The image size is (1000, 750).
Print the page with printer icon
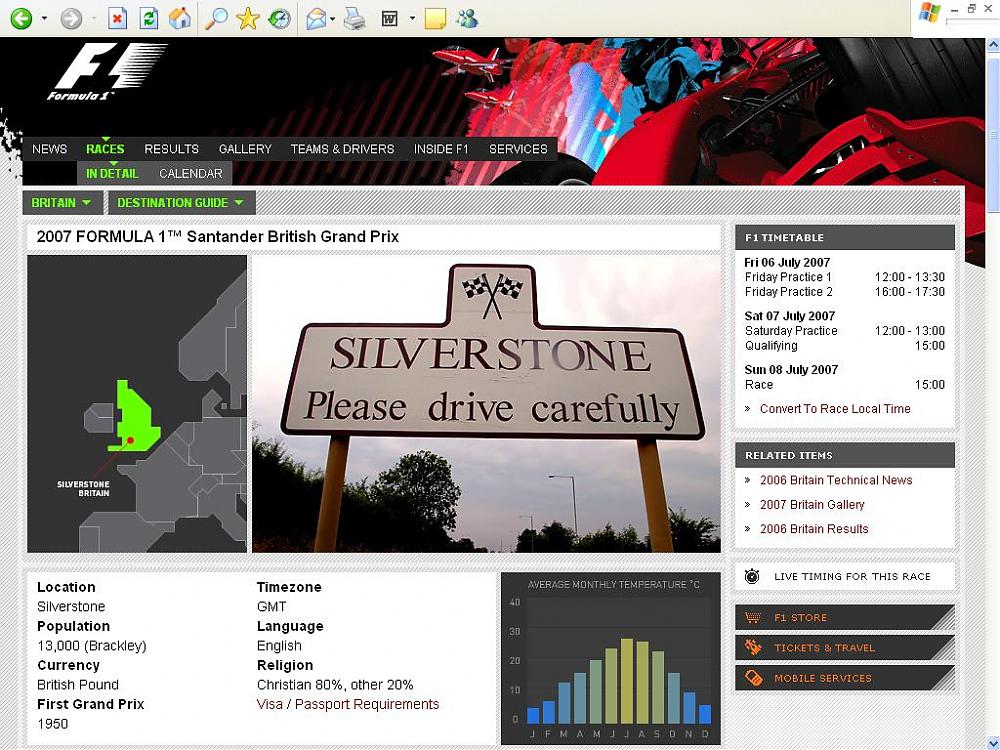355,19
